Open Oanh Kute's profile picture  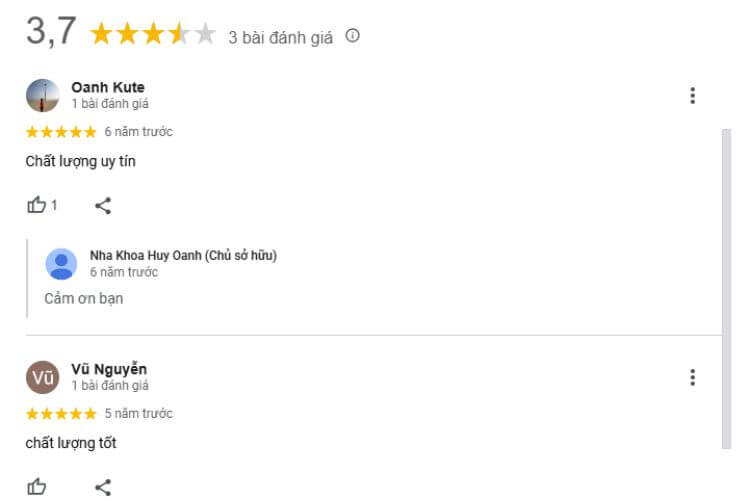[42, 95]
